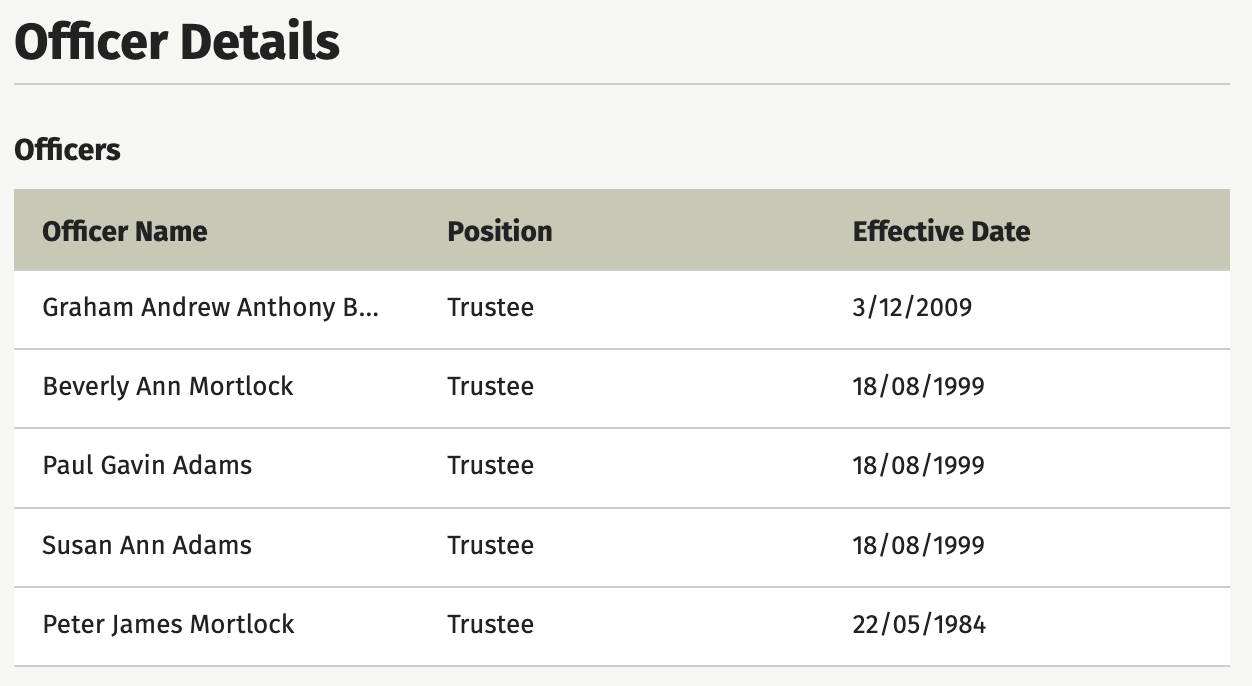Select Beverly Ann Mortlock in the table
This screenshot has width=1252, height=686.
(168, 386)
